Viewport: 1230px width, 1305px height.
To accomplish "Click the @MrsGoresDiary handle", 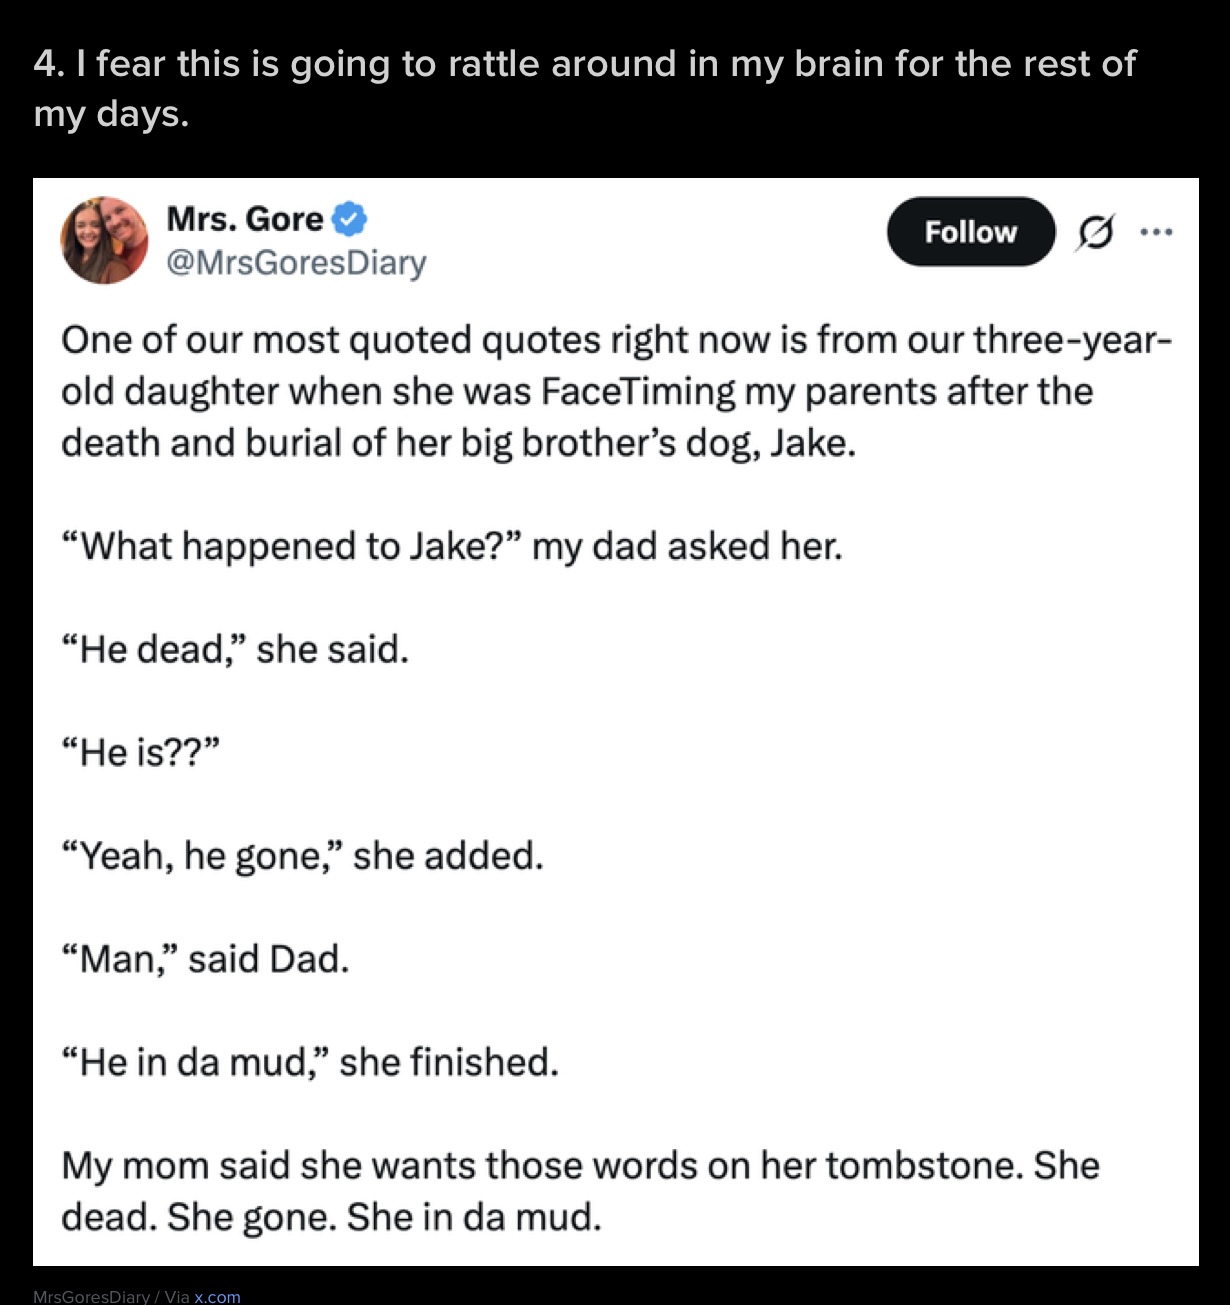I will pos(296,263).
